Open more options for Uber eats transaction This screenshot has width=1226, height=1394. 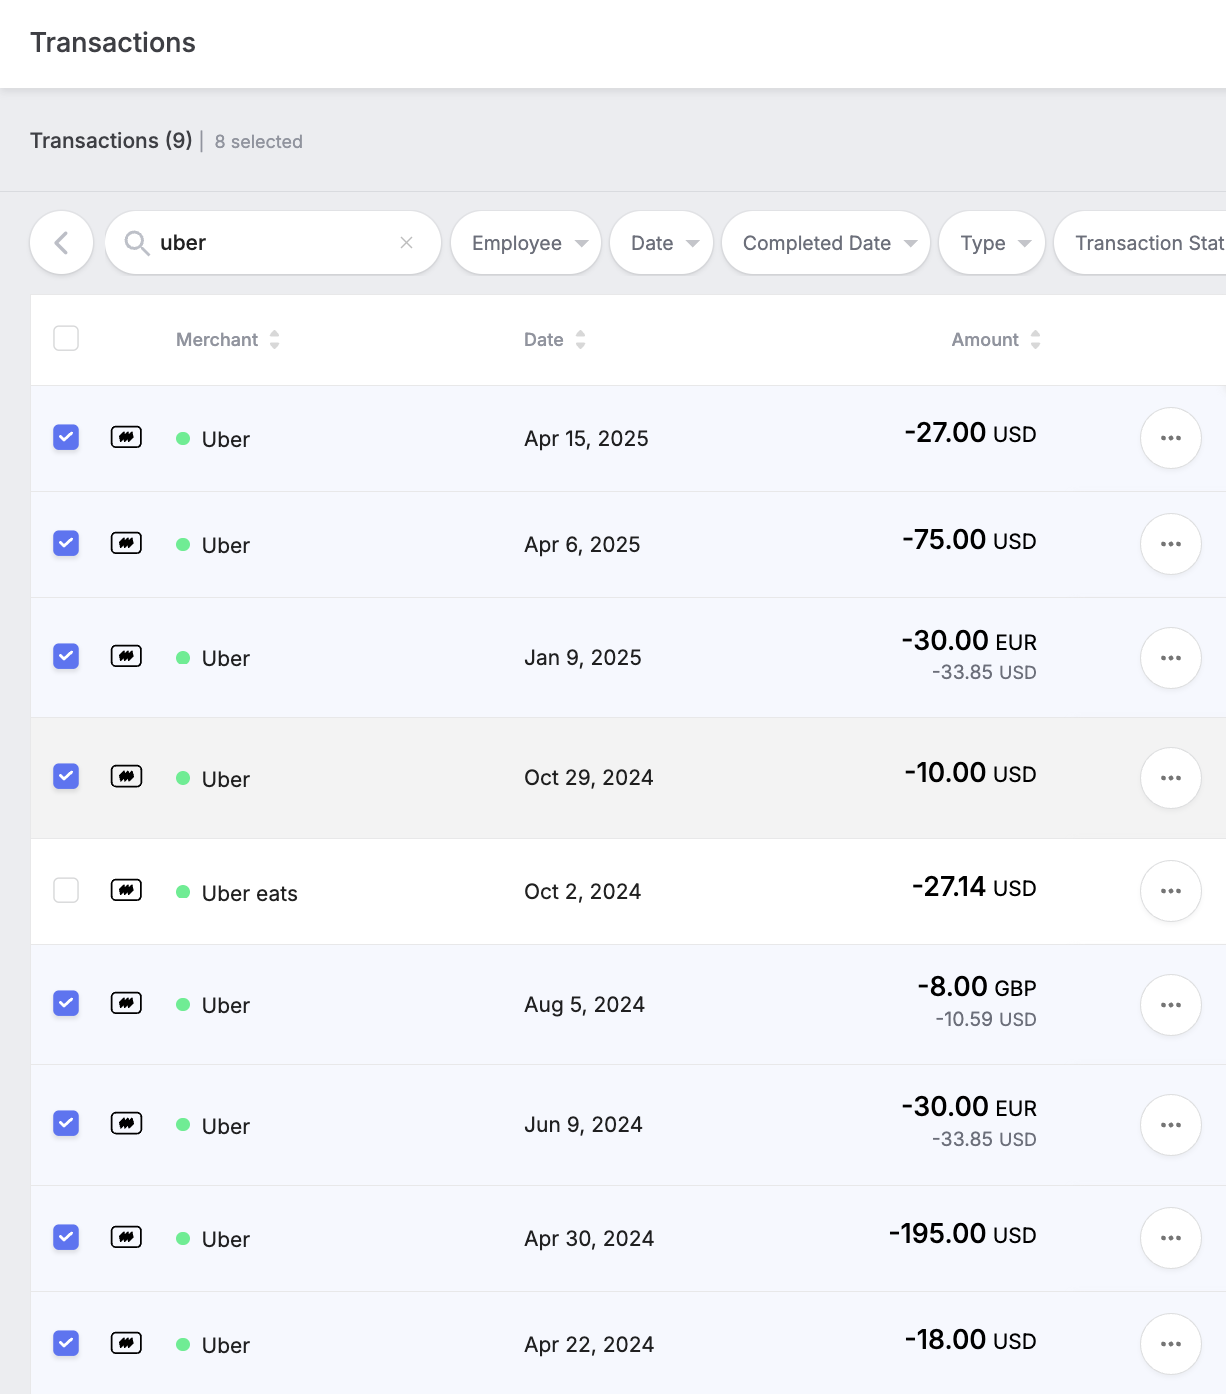pos(1170,891)
